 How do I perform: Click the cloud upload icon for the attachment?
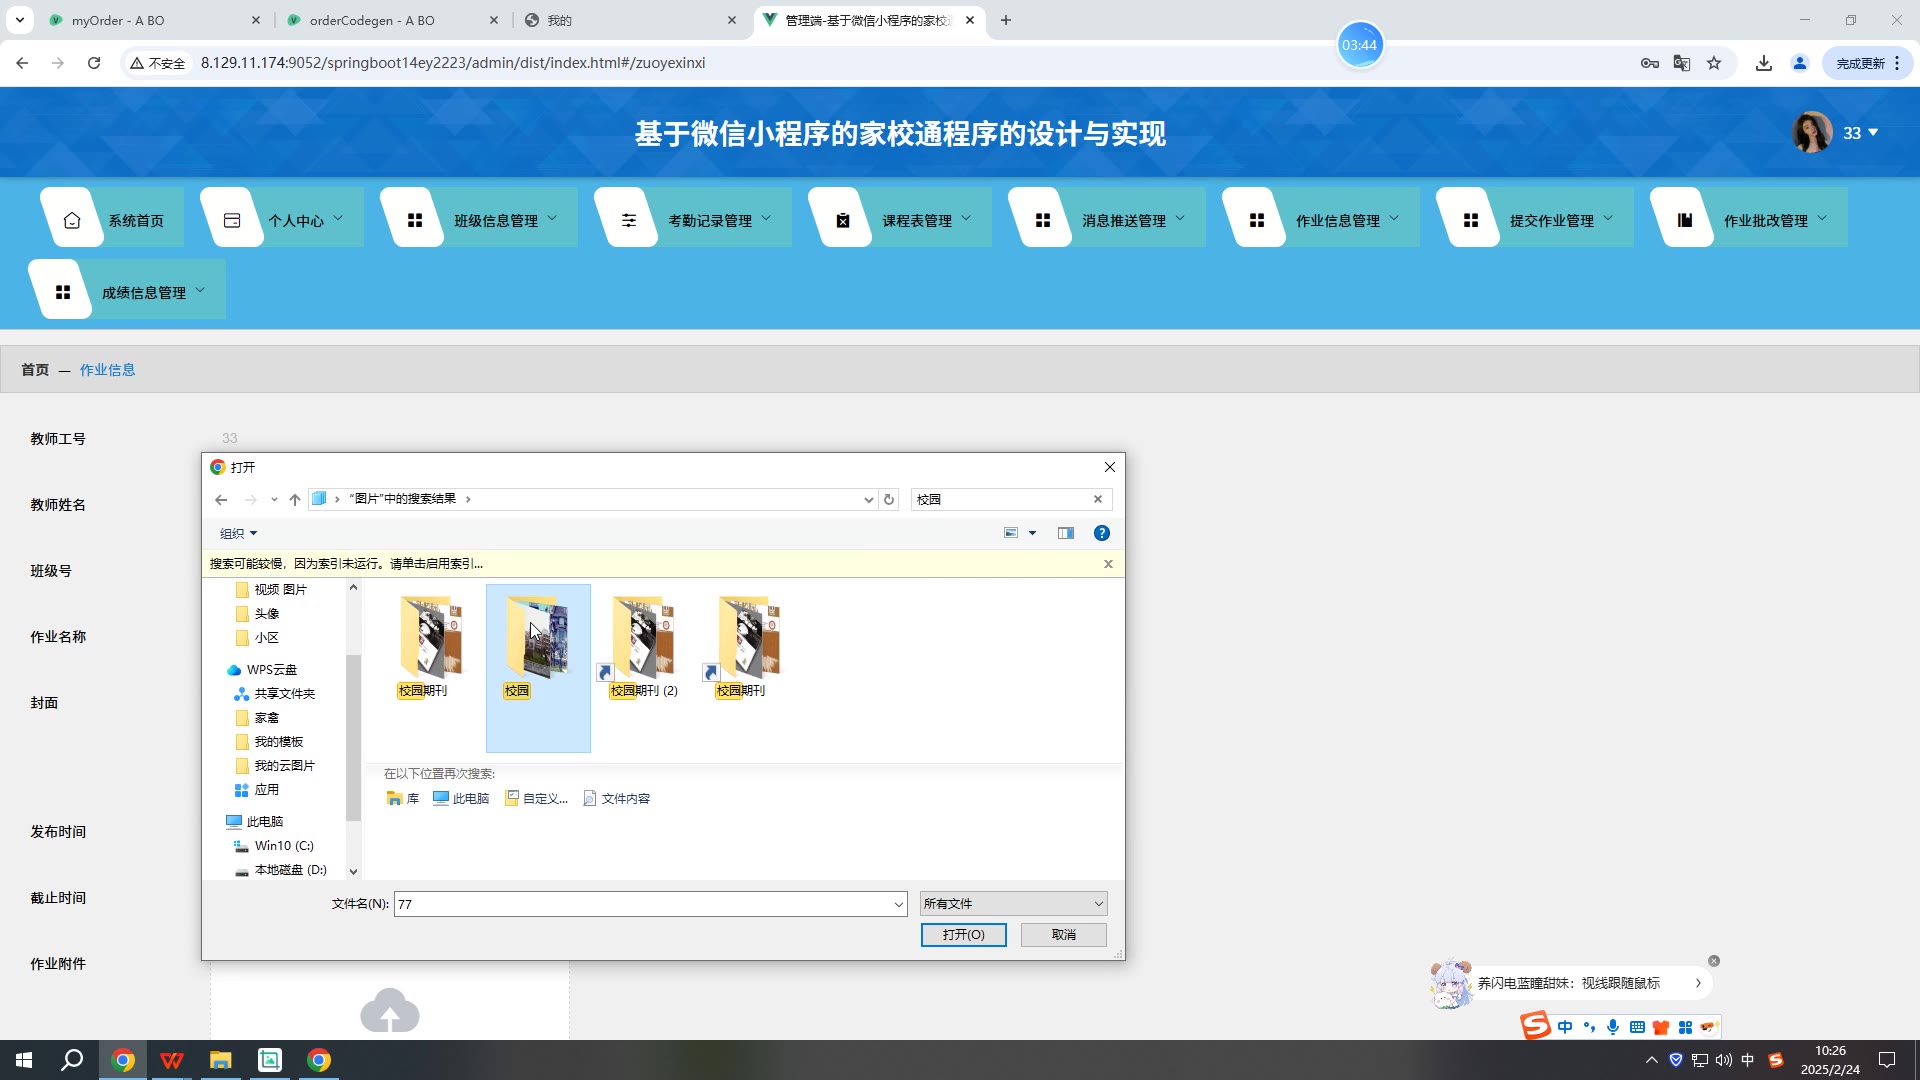tap(389, 1011)
